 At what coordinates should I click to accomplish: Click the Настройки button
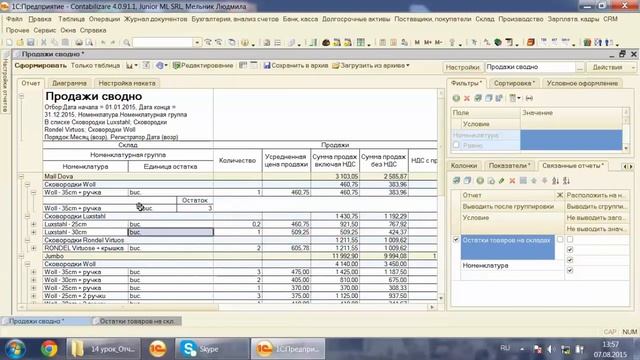tap(462, 67)
